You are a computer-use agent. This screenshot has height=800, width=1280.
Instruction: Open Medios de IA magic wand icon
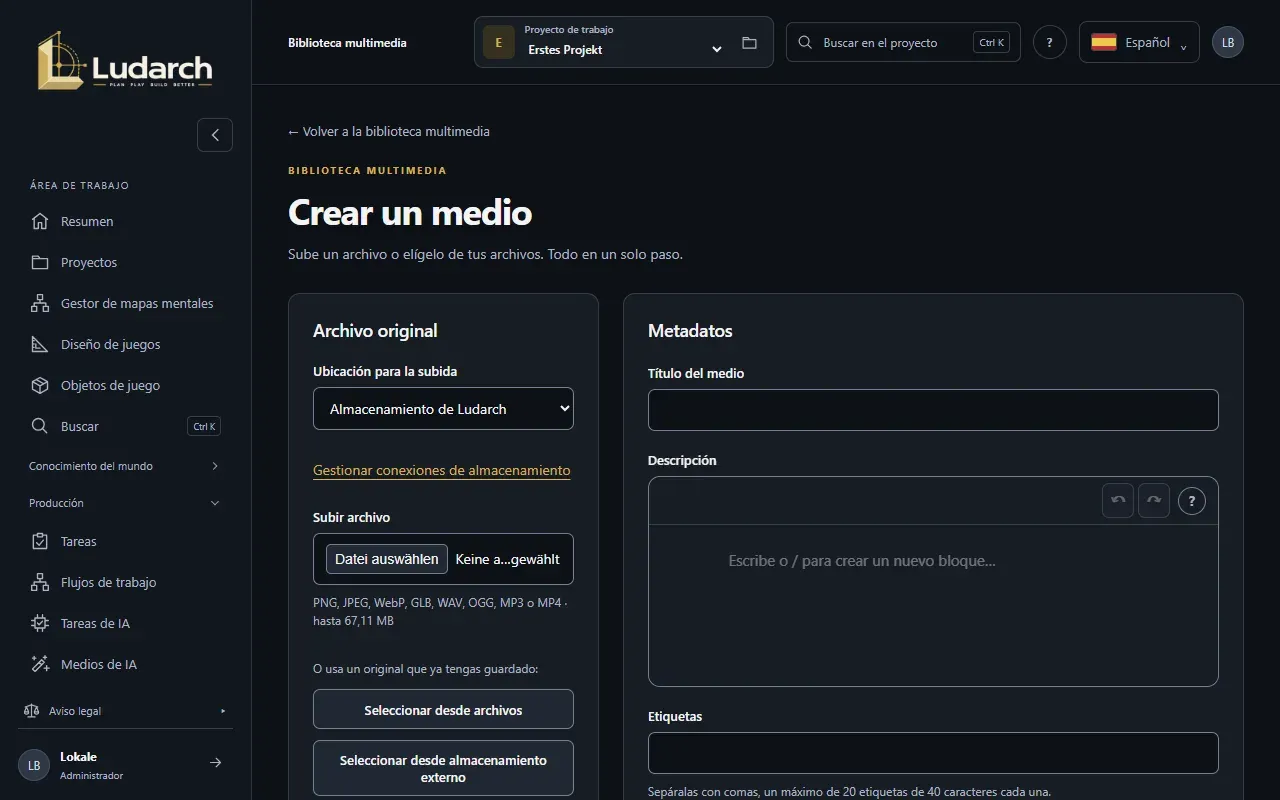click(40, 664)
